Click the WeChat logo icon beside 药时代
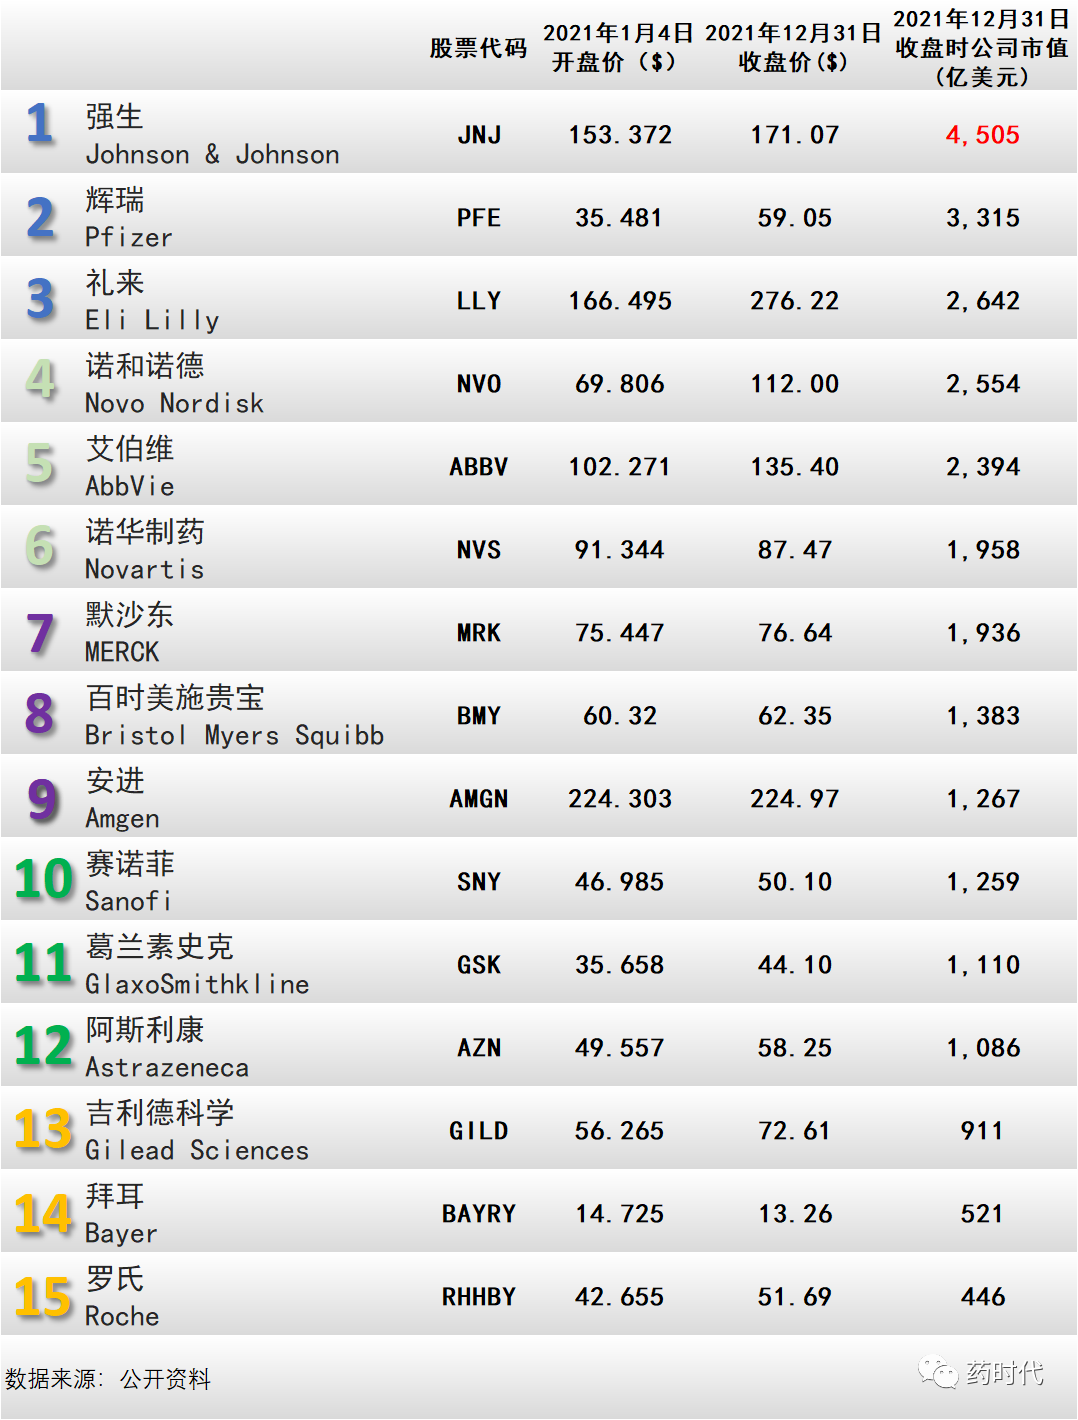 point(938,1372)
